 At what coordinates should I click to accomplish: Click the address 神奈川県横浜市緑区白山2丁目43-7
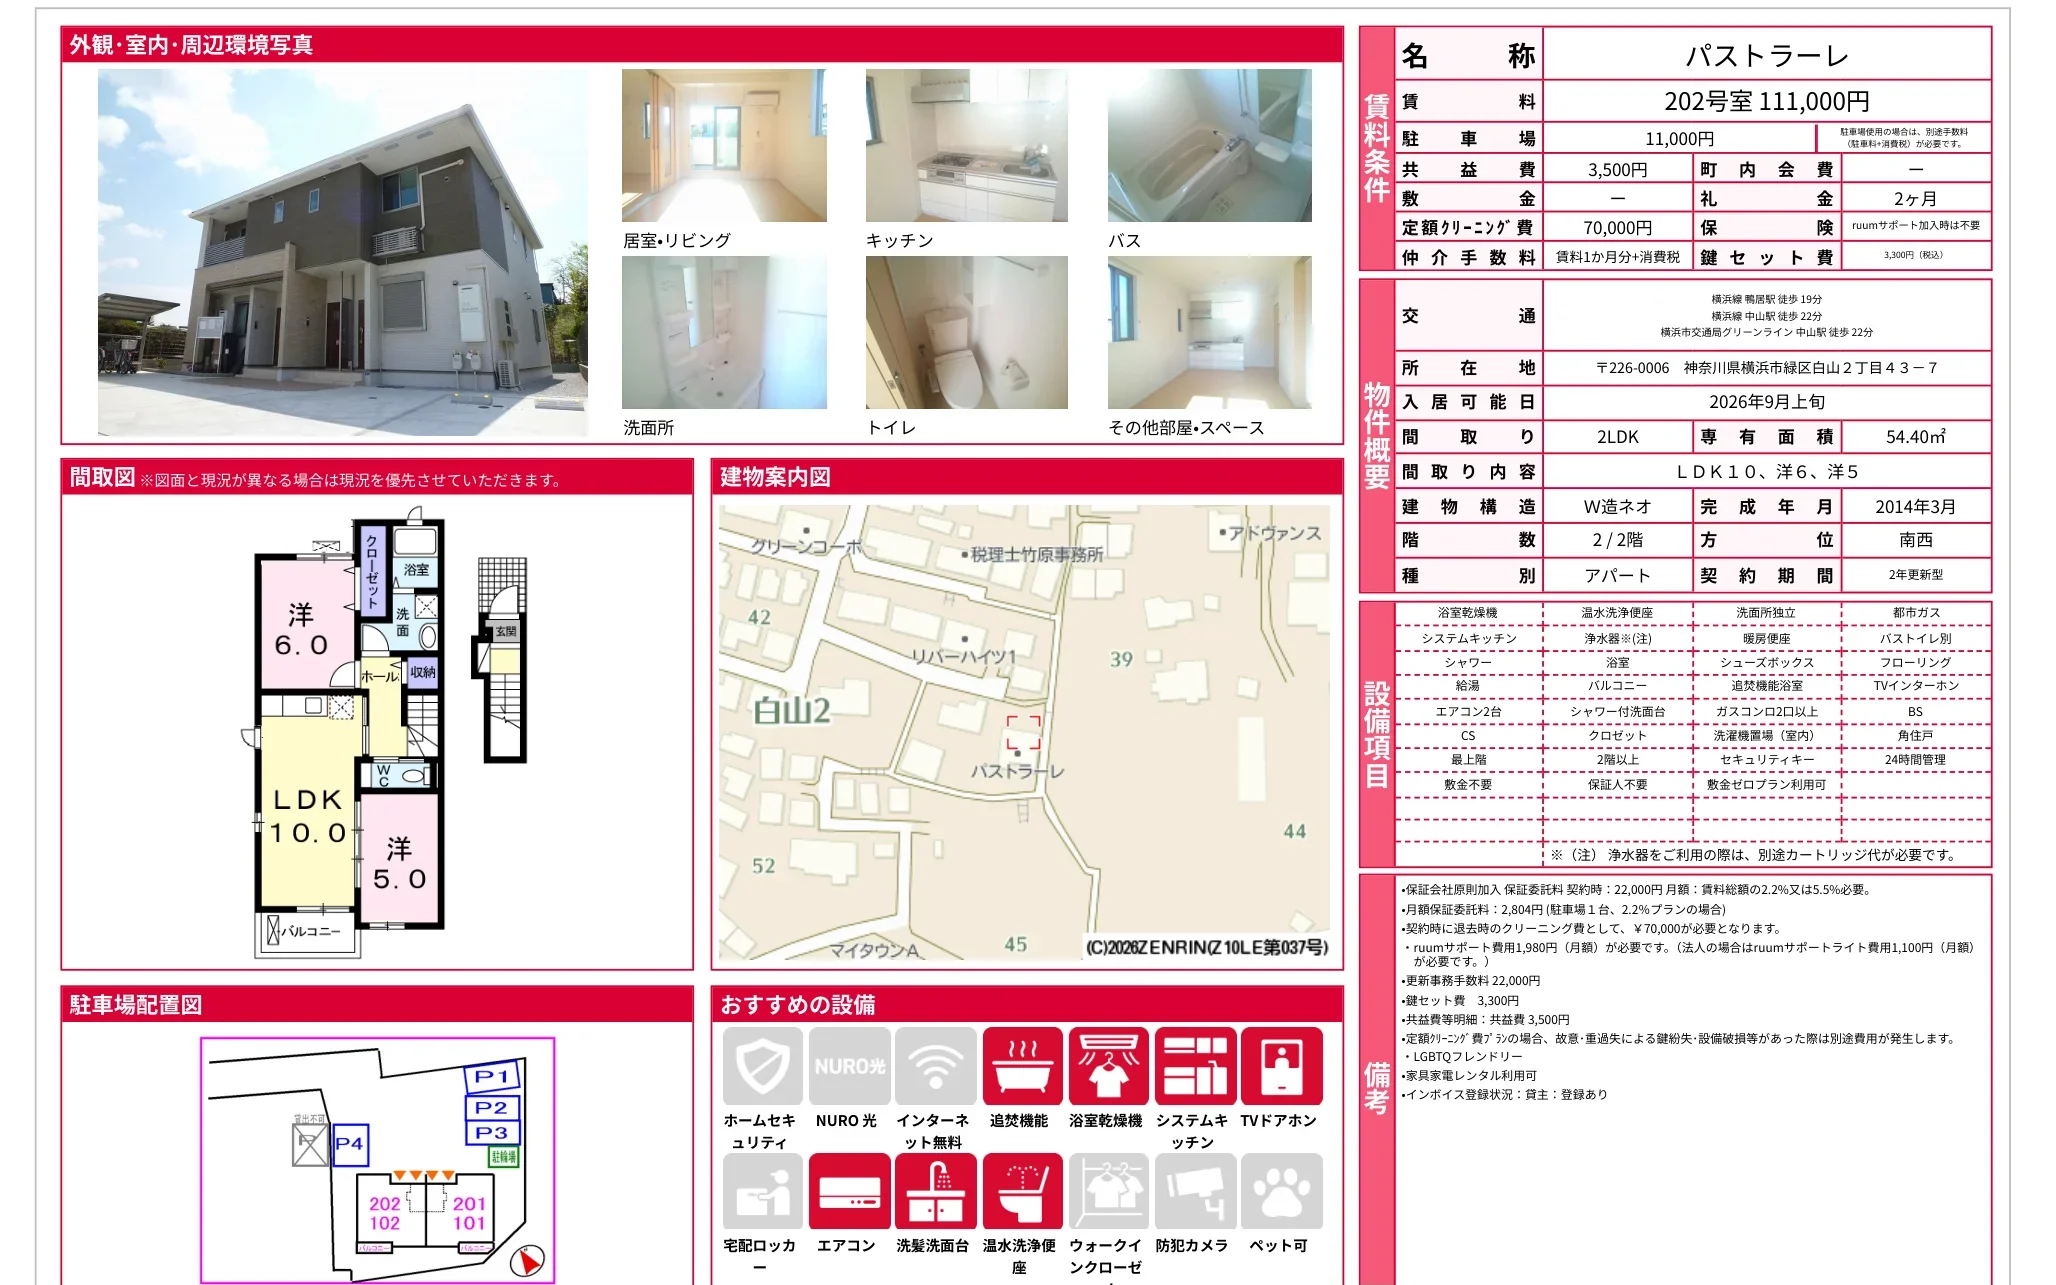tap(1810, 368)
